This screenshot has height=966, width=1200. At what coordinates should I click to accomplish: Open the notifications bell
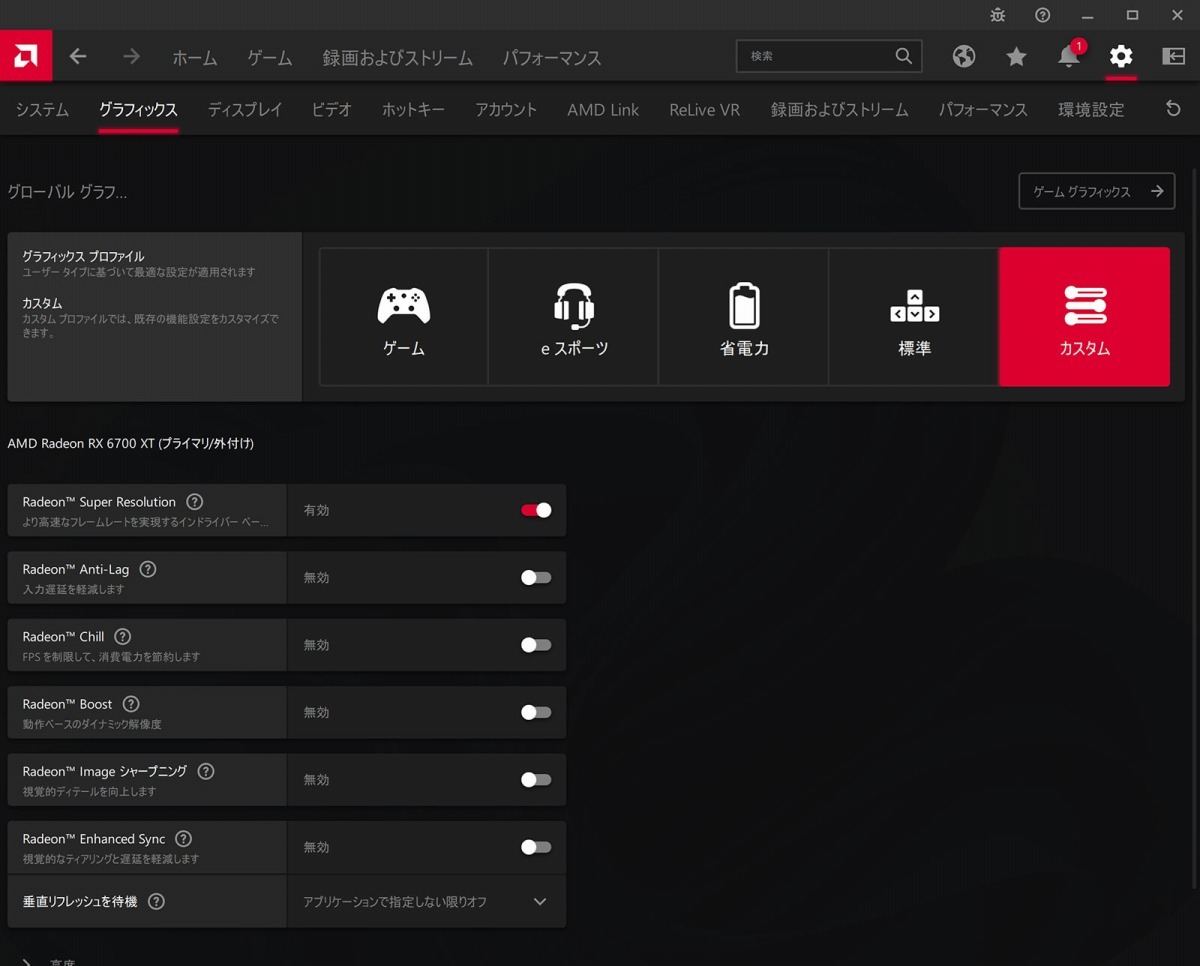tap(1069, 57)
